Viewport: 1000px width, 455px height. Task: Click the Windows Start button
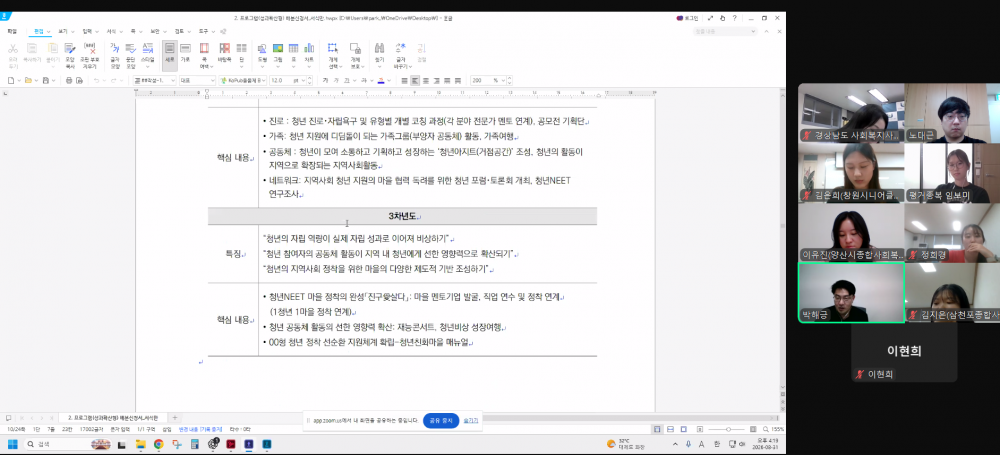tap(12, 444)
